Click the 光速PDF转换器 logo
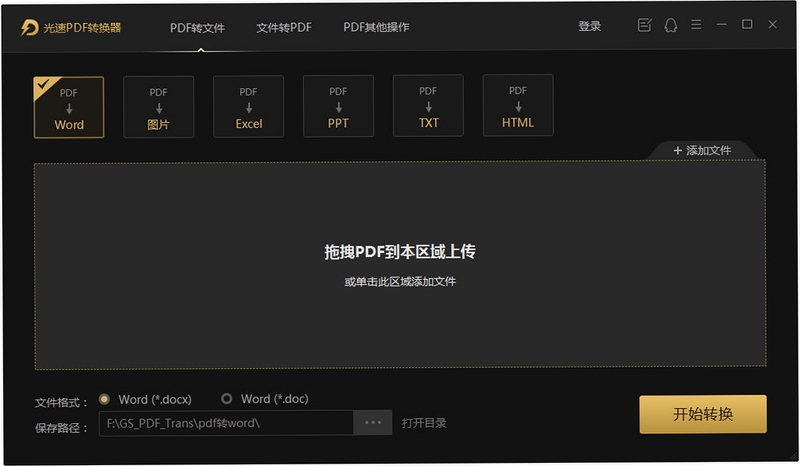This screenshot has width=800, height=466. tap(71, 28)
